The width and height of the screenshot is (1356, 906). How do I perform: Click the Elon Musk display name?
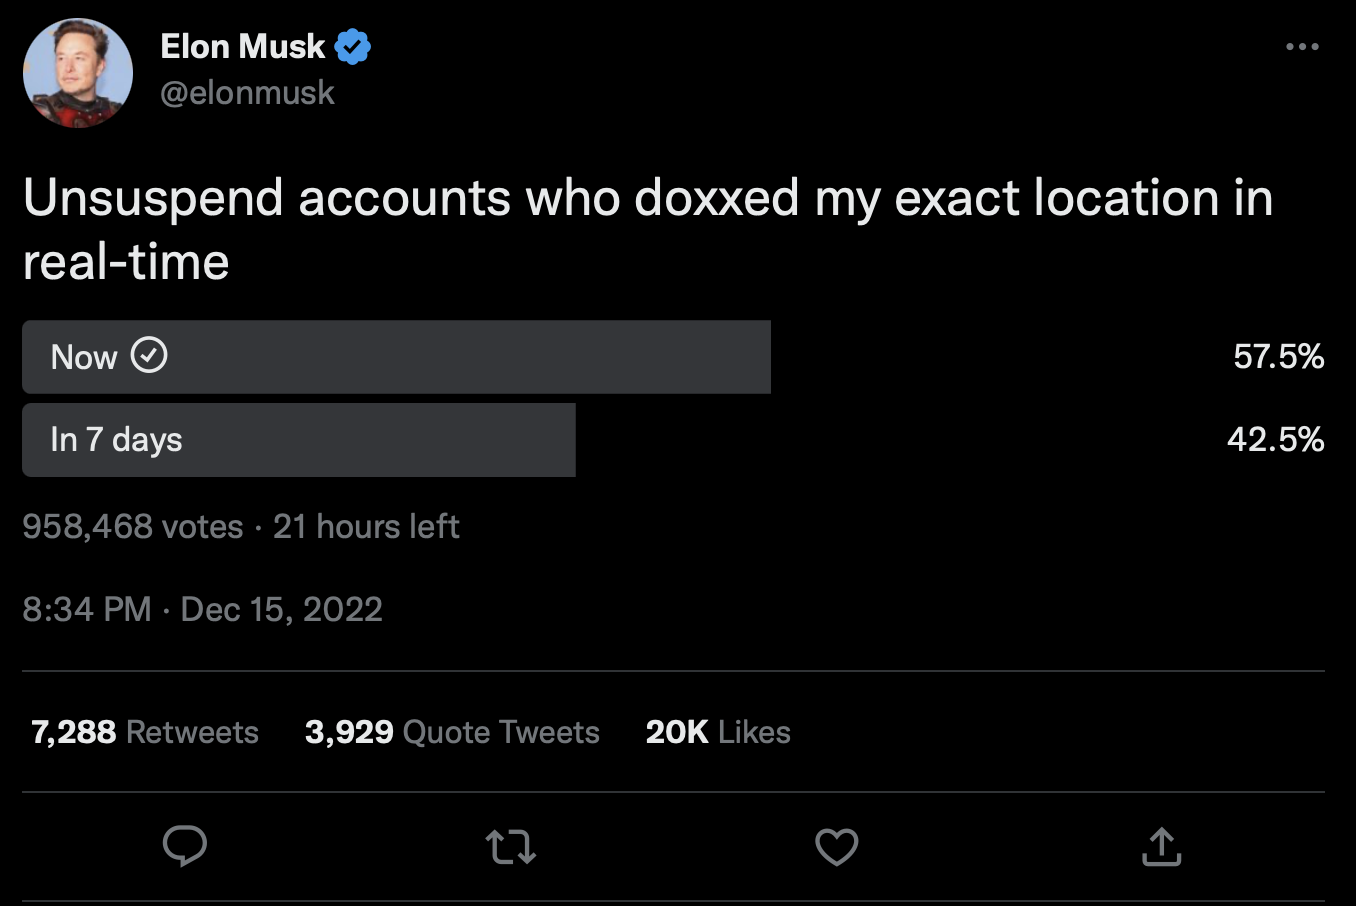pyautogui.click(x=243, y=46)
